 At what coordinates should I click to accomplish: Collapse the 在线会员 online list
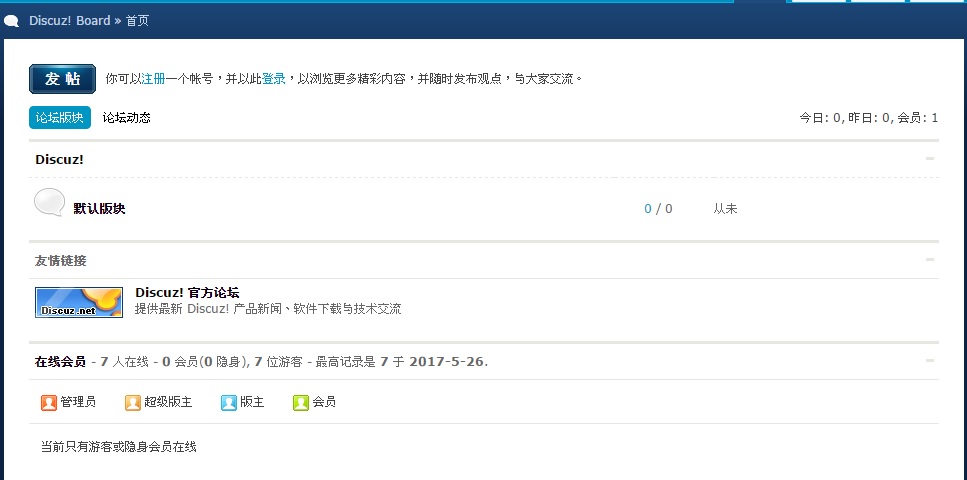tap(930, 361)
